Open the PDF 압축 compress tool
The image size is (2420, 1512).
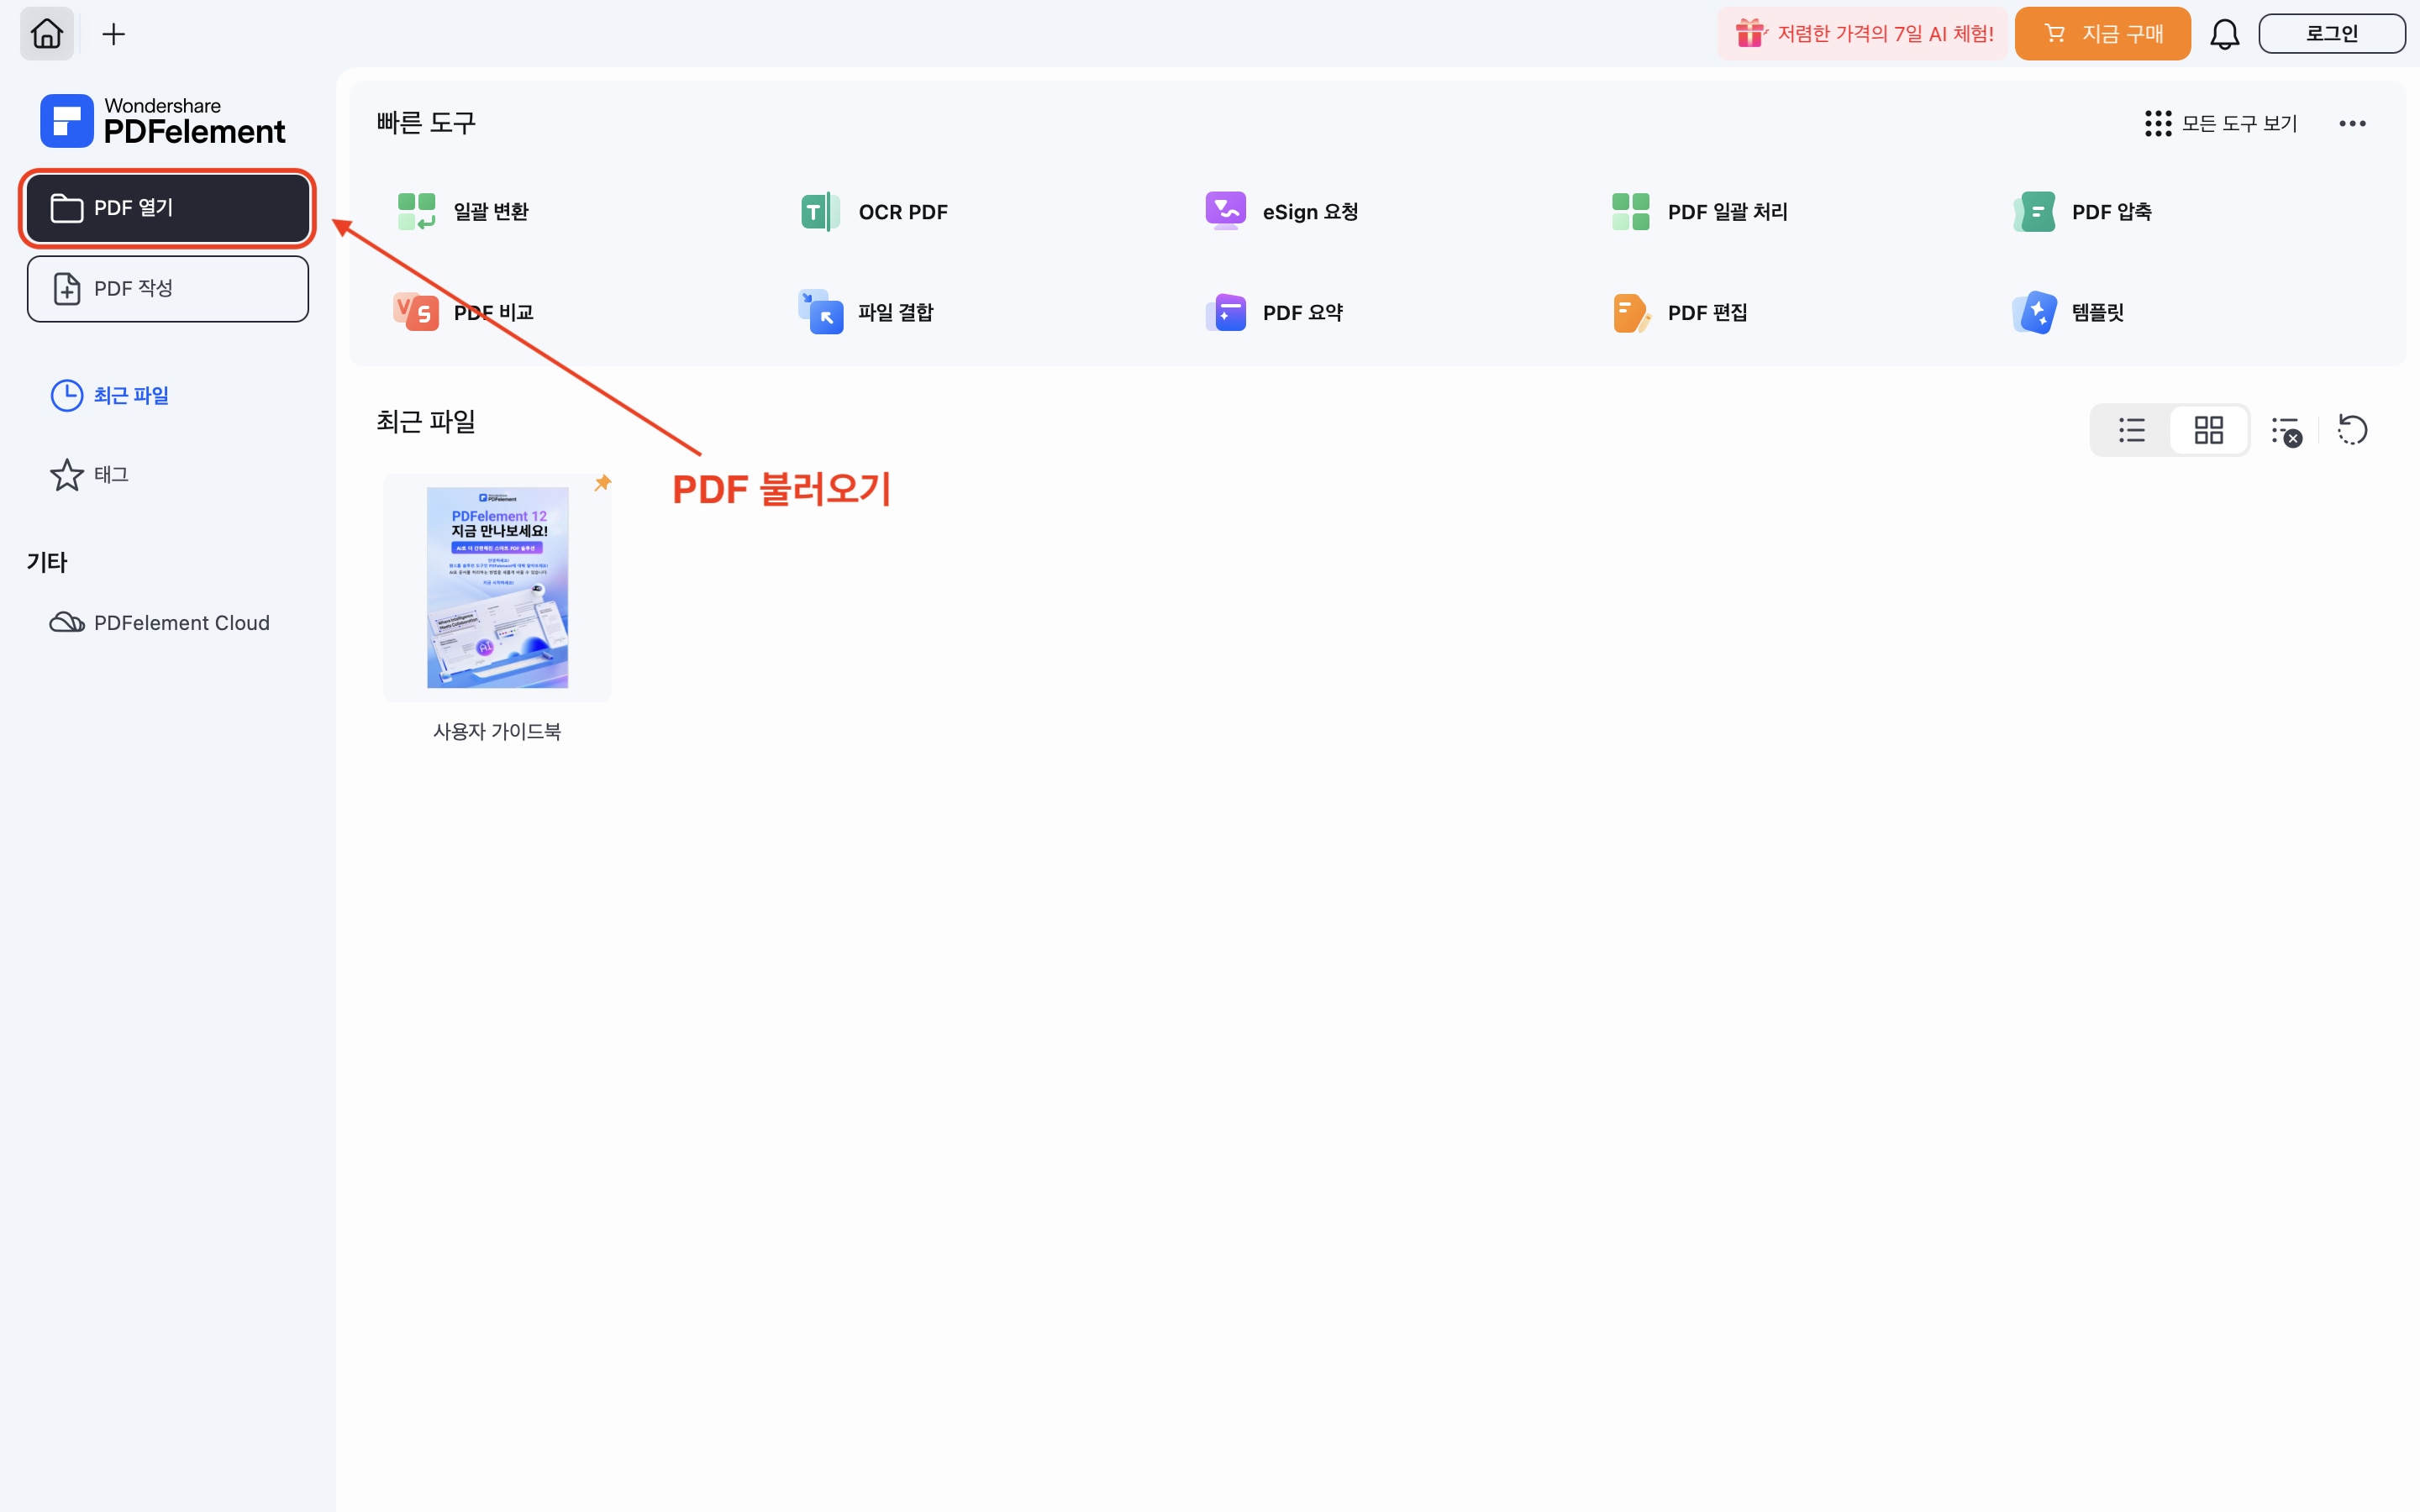pos(2084,212)
